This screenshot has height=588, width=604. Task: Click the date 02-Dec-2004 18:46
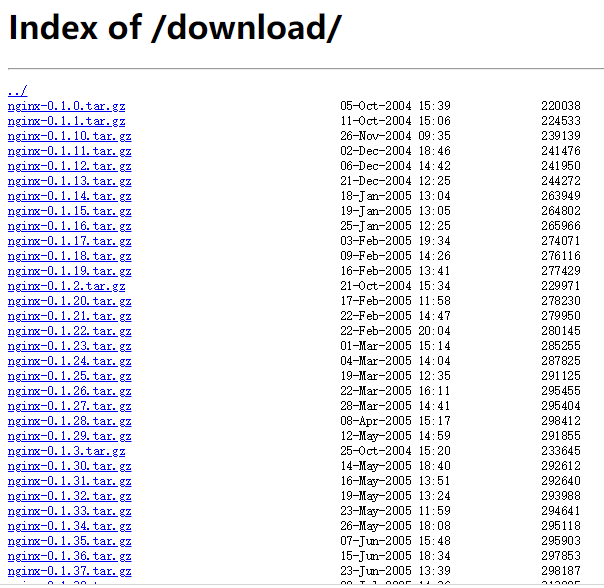(395, 151)
